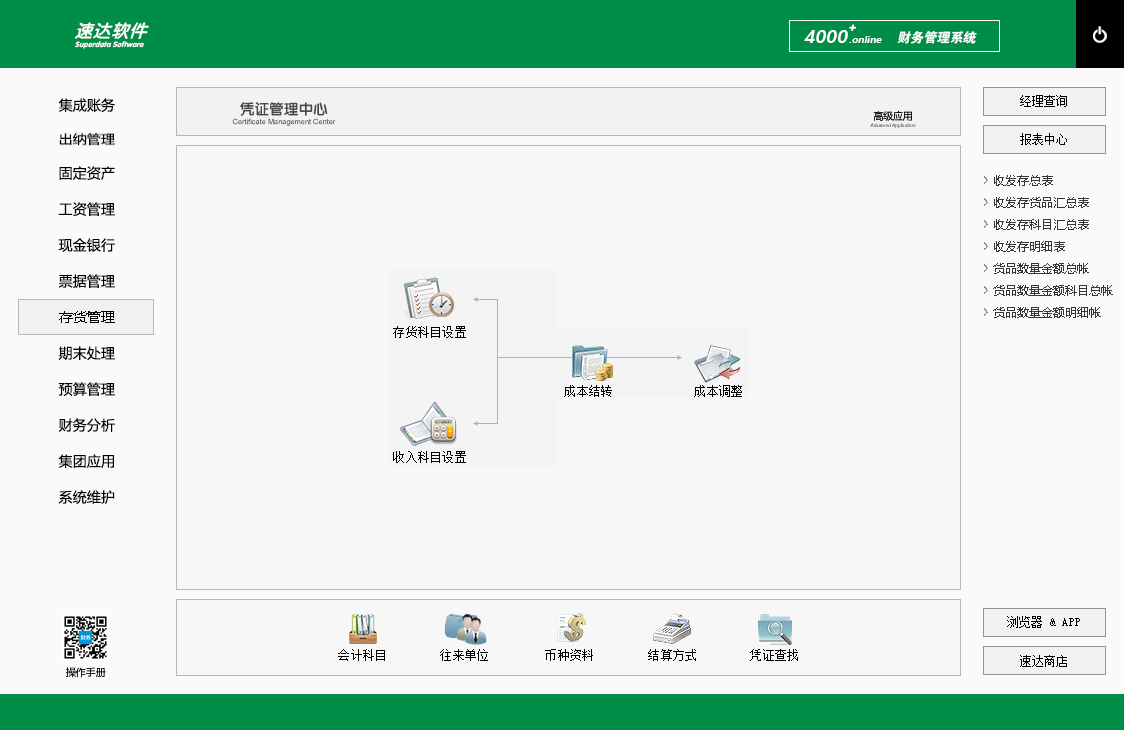The image size is (1124, 730).
Task: Click the 高级应用 advanced application link
Action: [891, 114]
